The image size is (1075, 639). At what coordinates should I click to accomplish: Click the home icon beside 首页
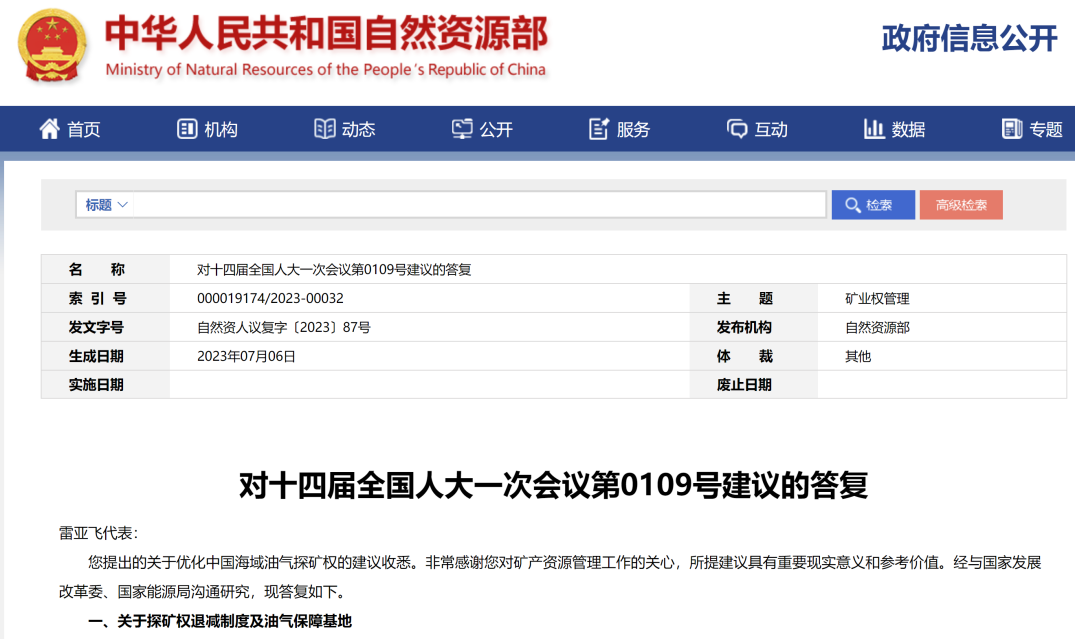point(49,129)
